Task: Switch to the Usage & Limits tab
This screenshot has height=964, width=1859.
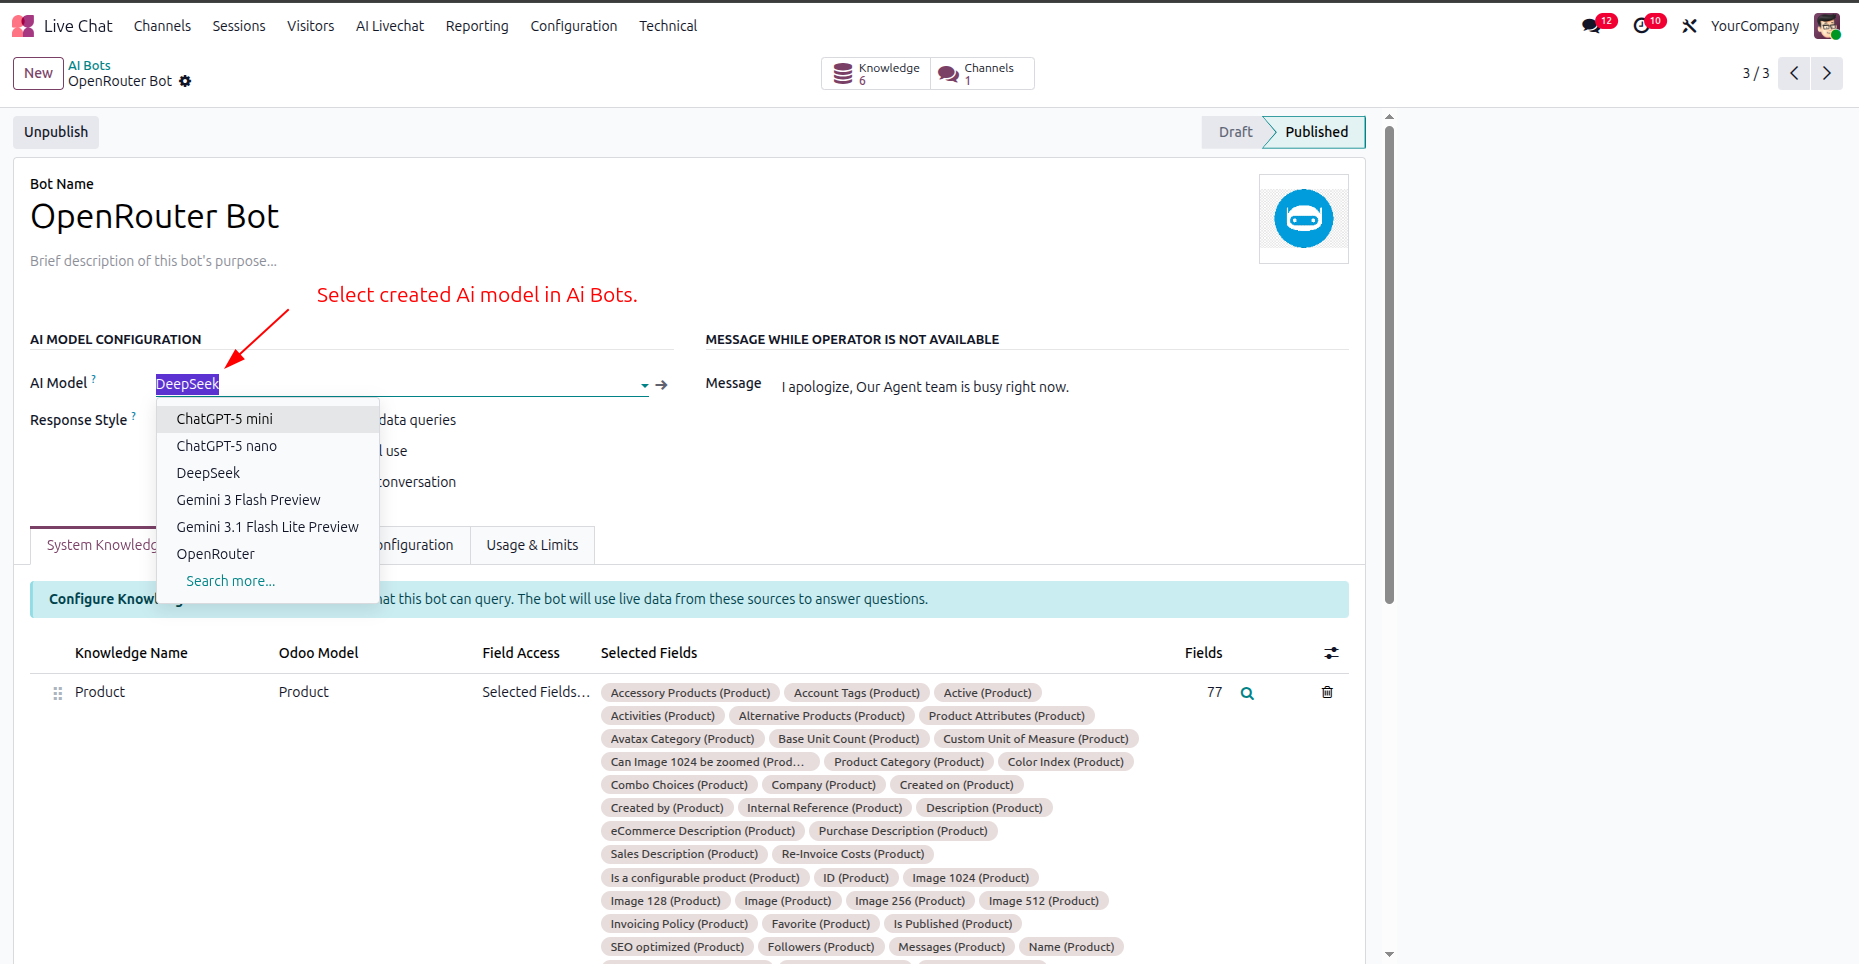Action: pyautogui.click(x=532, y=545)
